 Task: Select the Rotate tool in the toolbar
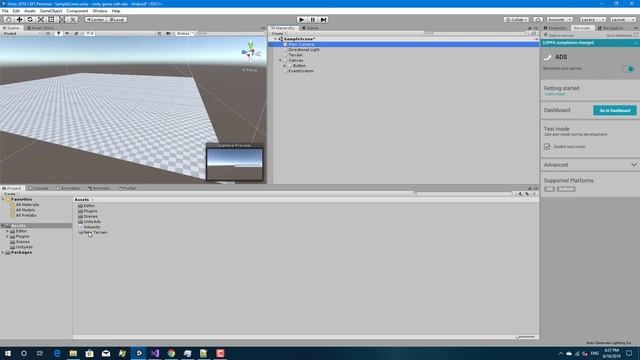coord(30,19)
